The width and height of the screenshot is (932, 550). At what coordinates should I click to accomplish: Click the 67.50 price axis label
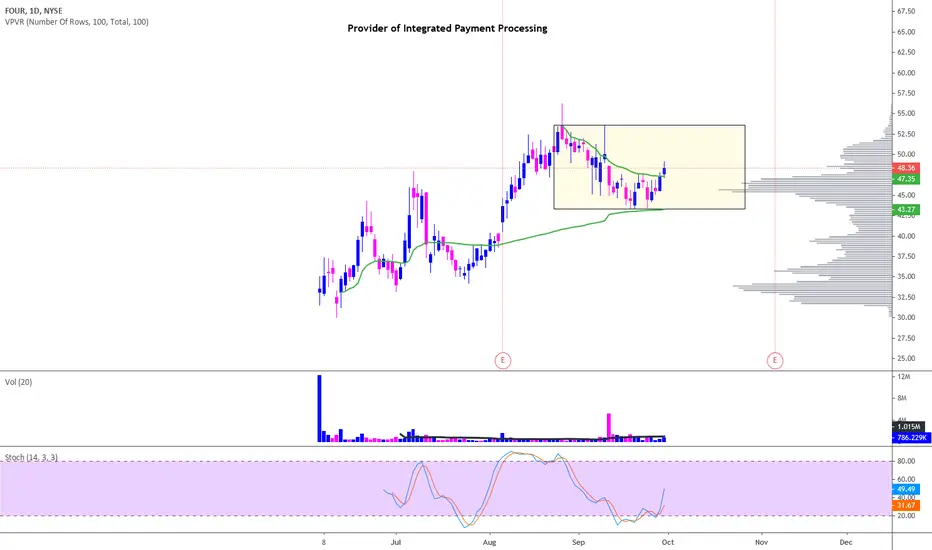tap(906, 11)
